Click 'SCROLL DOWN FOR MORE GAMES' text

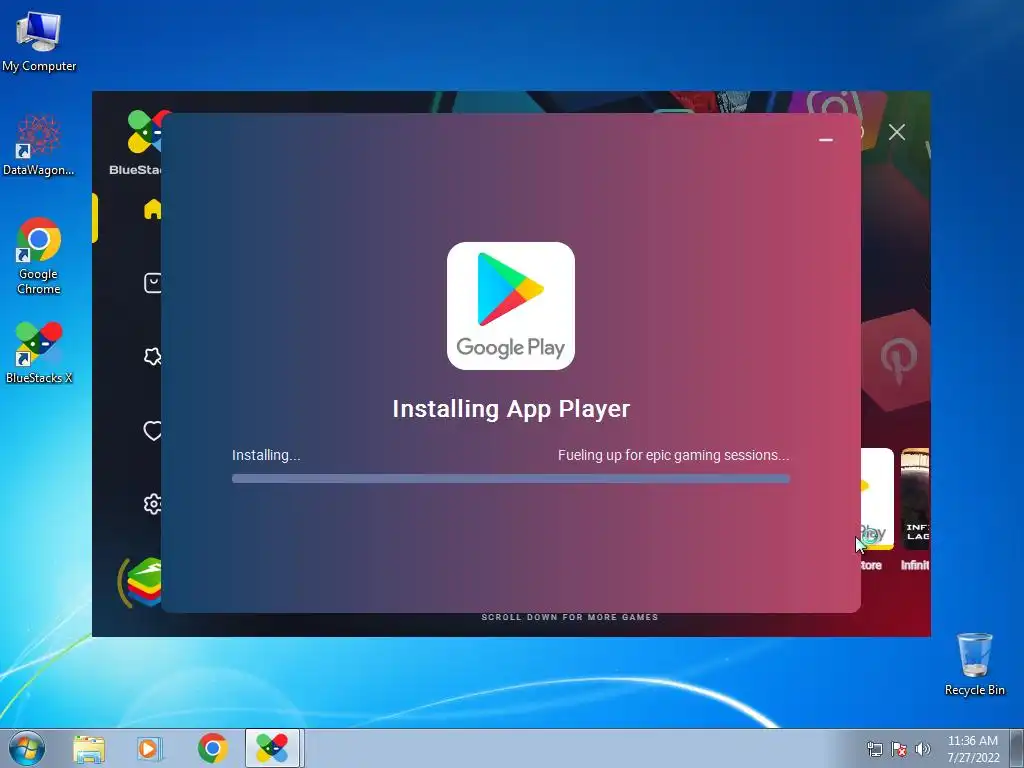click(569, 617)
